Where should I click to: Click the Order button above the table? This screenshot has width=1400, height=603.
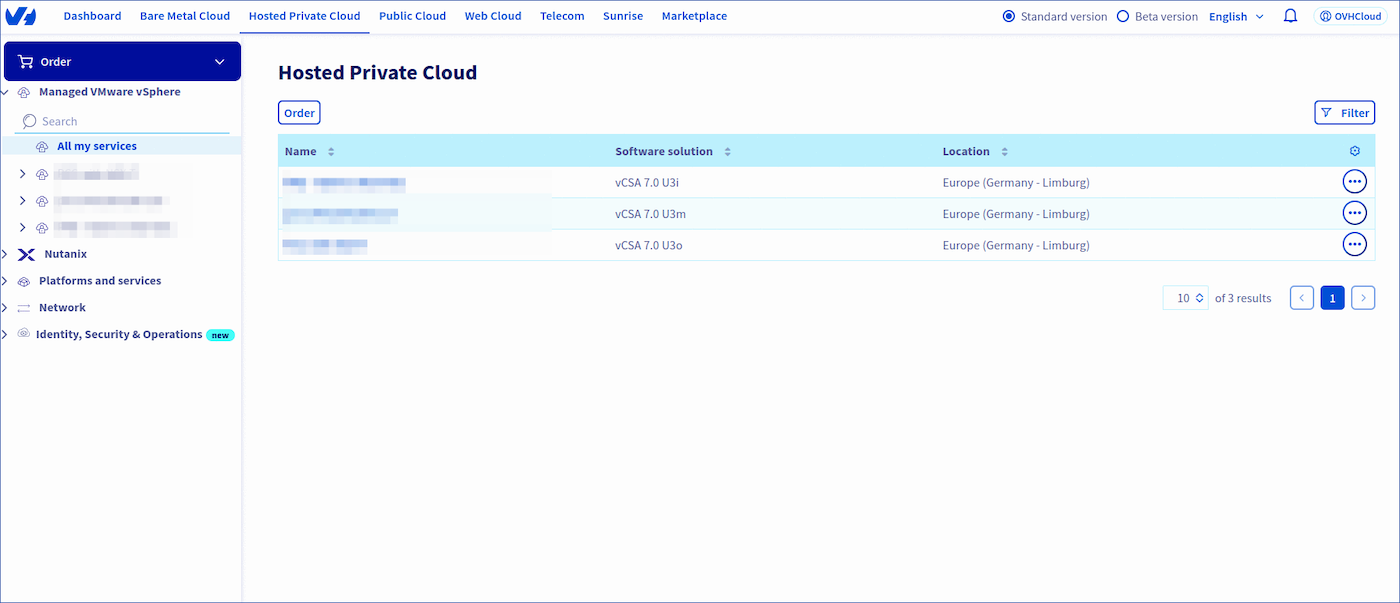point(298,112)
